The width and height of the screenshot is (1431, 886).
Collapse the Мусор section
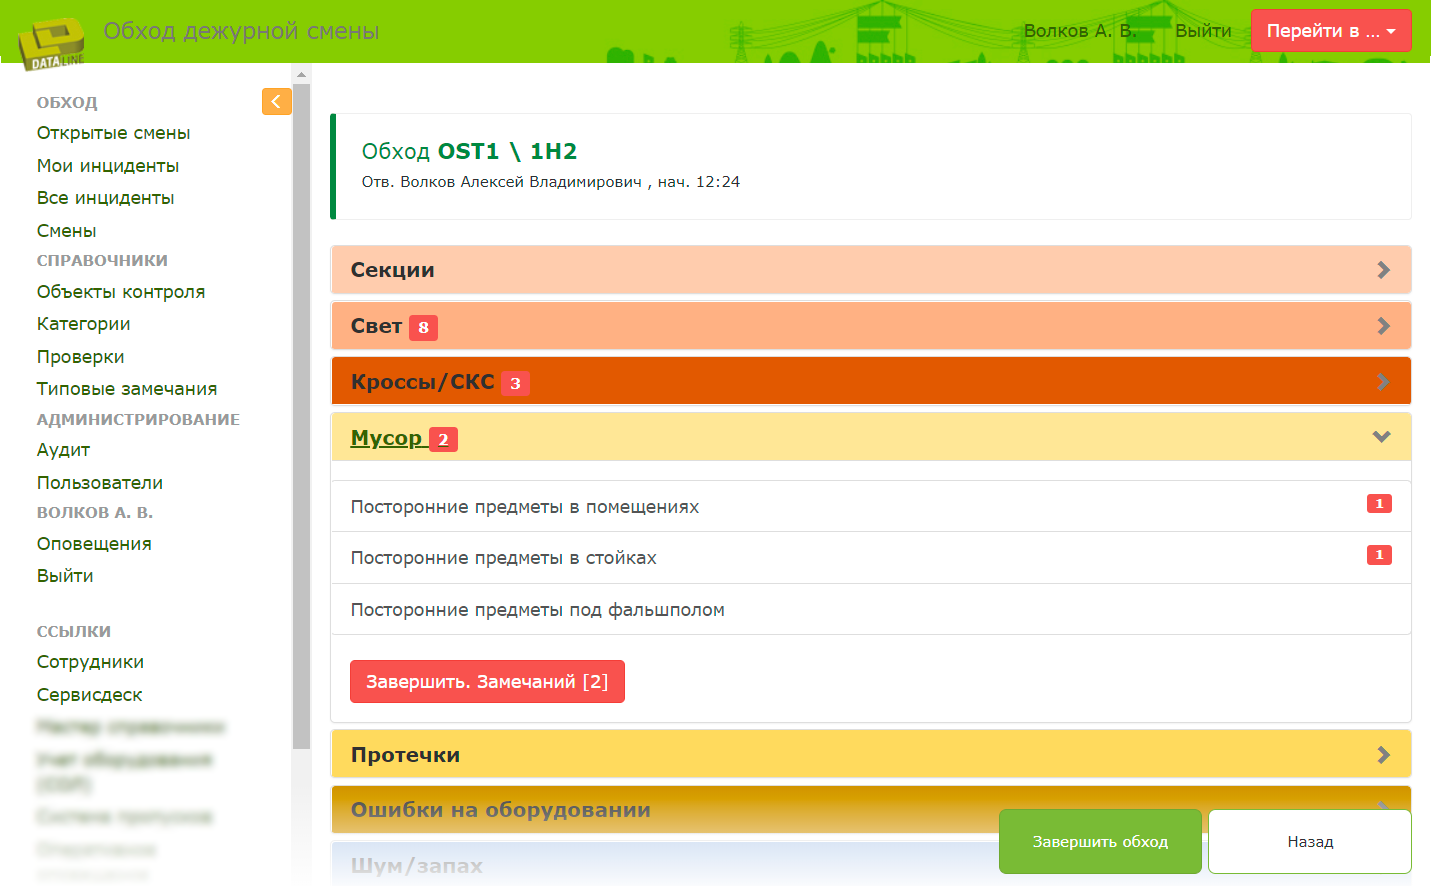tap(1382, 436)
